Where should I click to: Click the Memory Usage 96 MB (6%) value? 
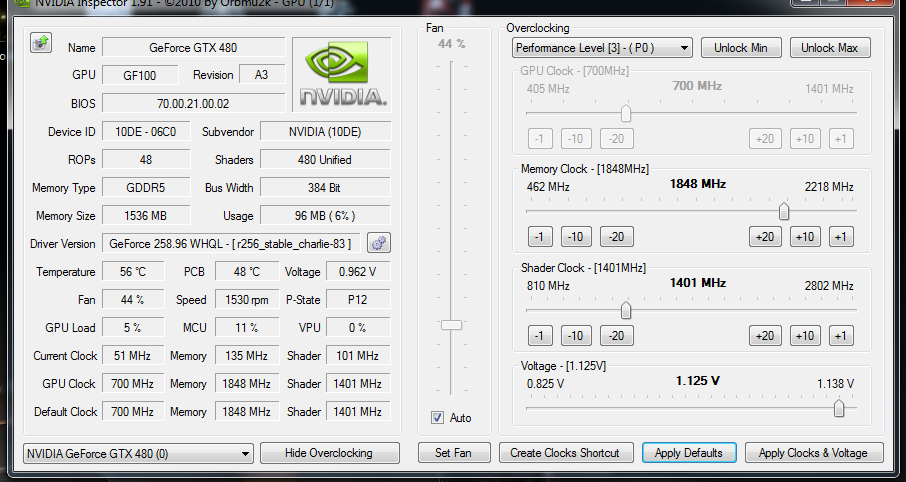tap(325, 216)
